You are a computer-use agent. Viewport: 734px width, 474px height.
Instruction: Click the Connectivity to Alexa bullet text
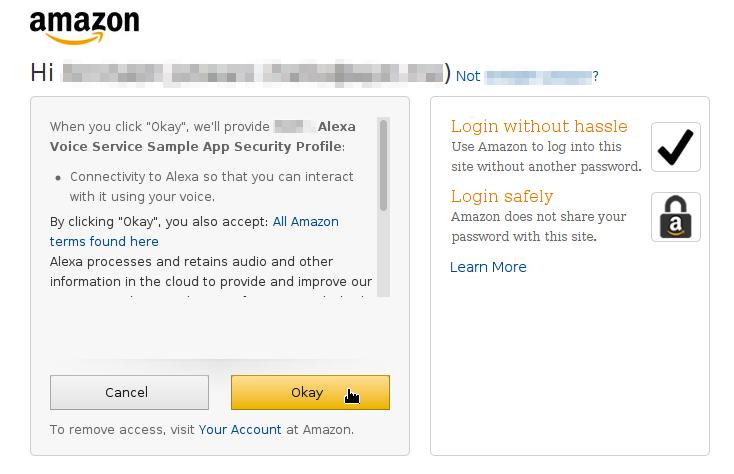211,187
